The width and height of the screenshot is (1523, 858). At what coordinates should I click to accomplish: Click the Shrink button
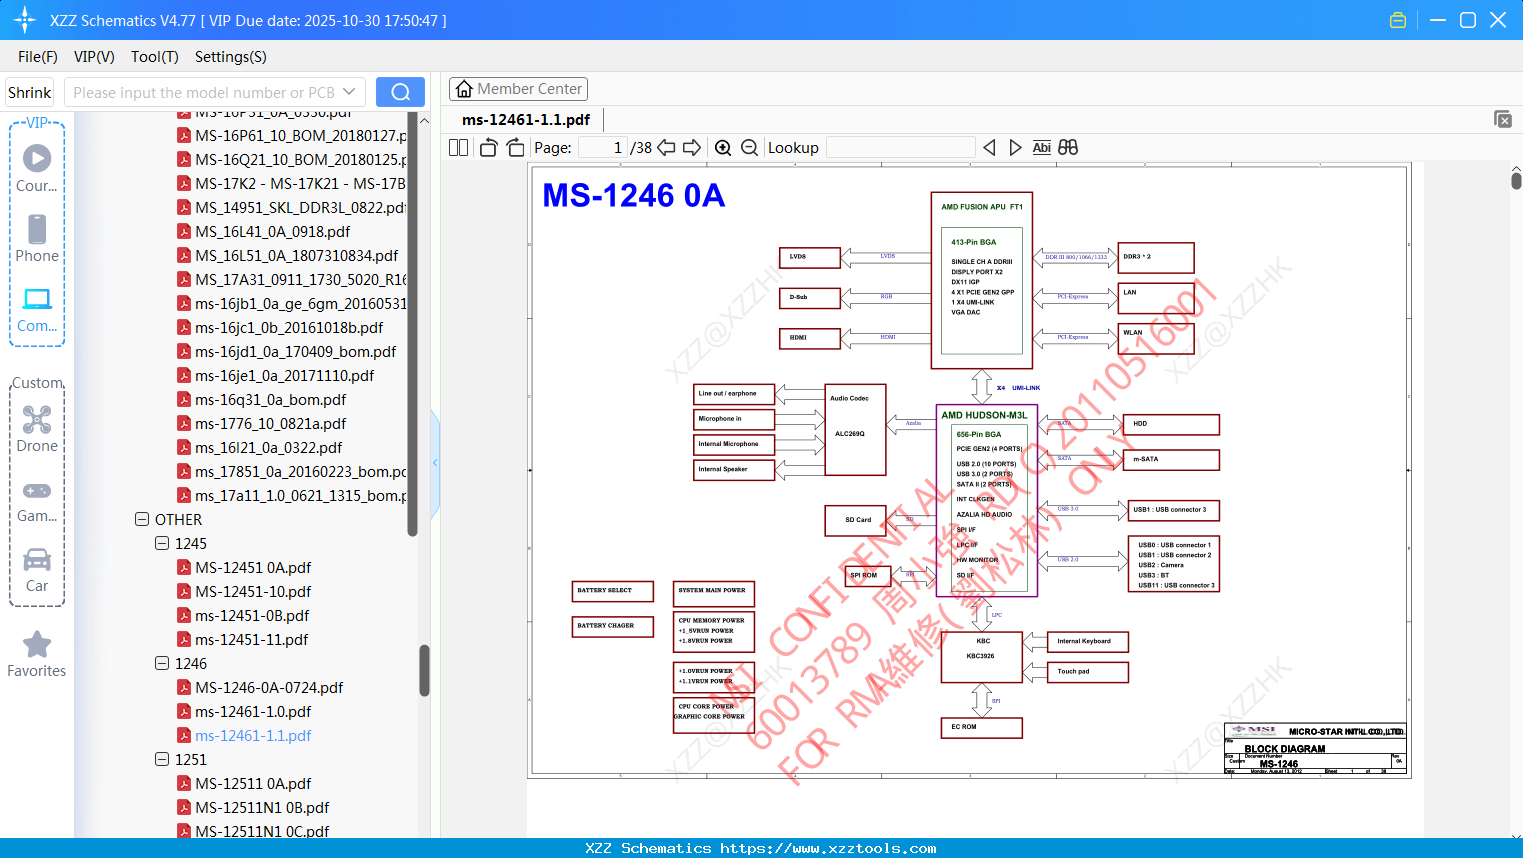pos(29,92)
